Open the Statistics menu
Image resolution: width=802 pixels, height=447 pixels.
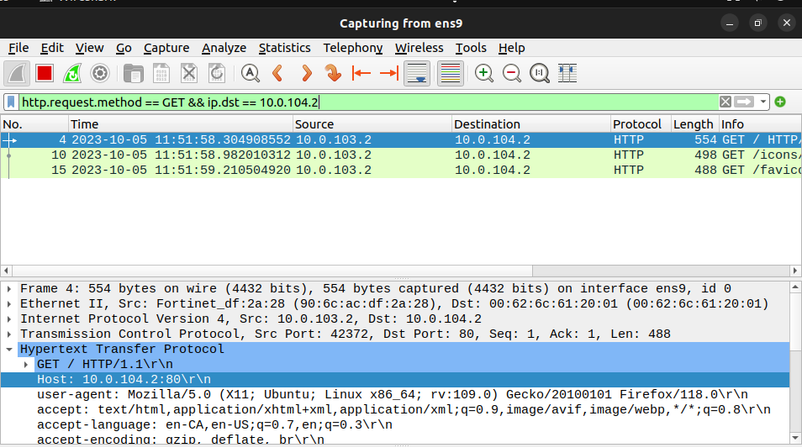point(284,48)
